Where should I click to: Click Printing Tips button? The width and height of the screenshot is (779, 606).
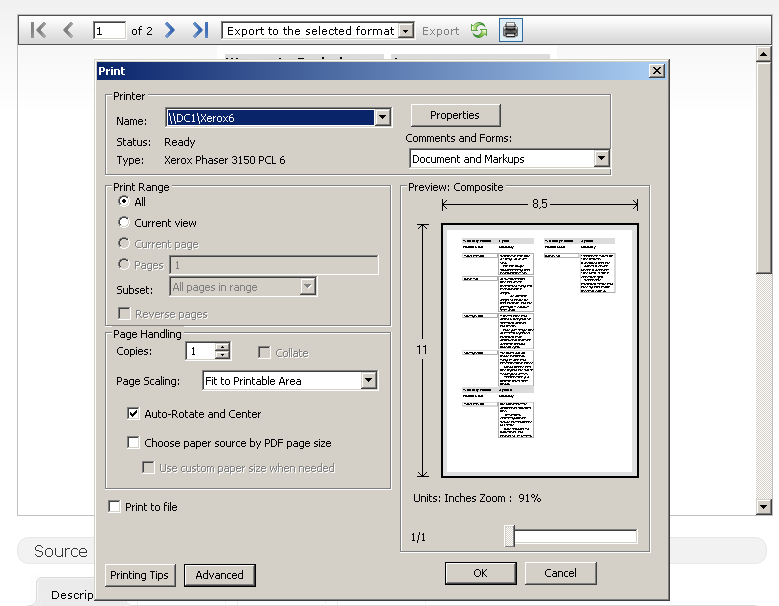(x=140, y=575)
